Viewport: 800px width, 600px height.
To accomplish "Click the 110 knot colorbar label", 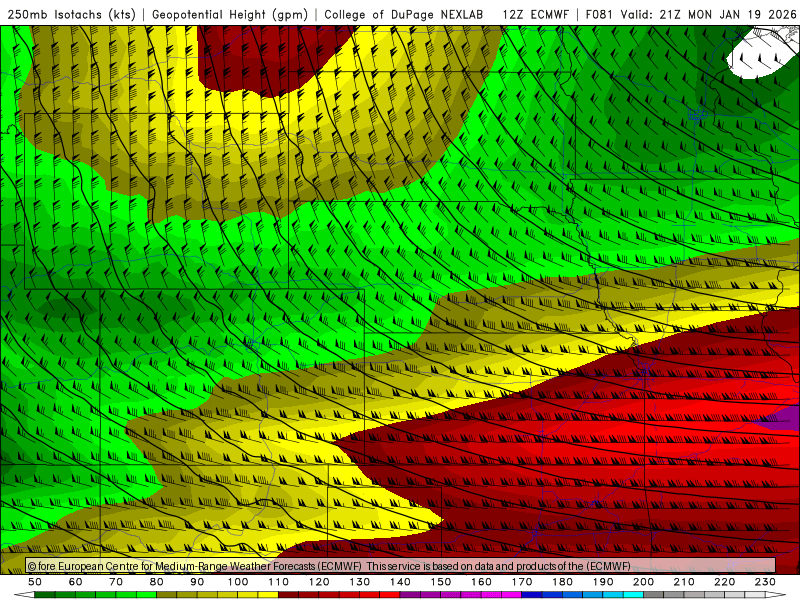I will click(x=279, y=582).
